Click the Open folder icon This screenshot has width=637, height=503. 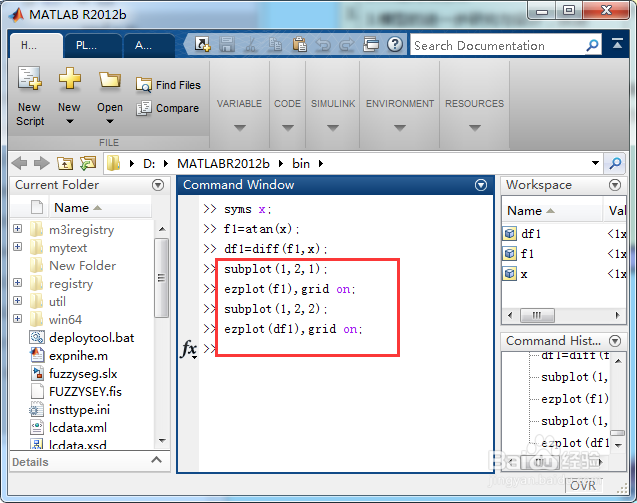tap(110, 80)
